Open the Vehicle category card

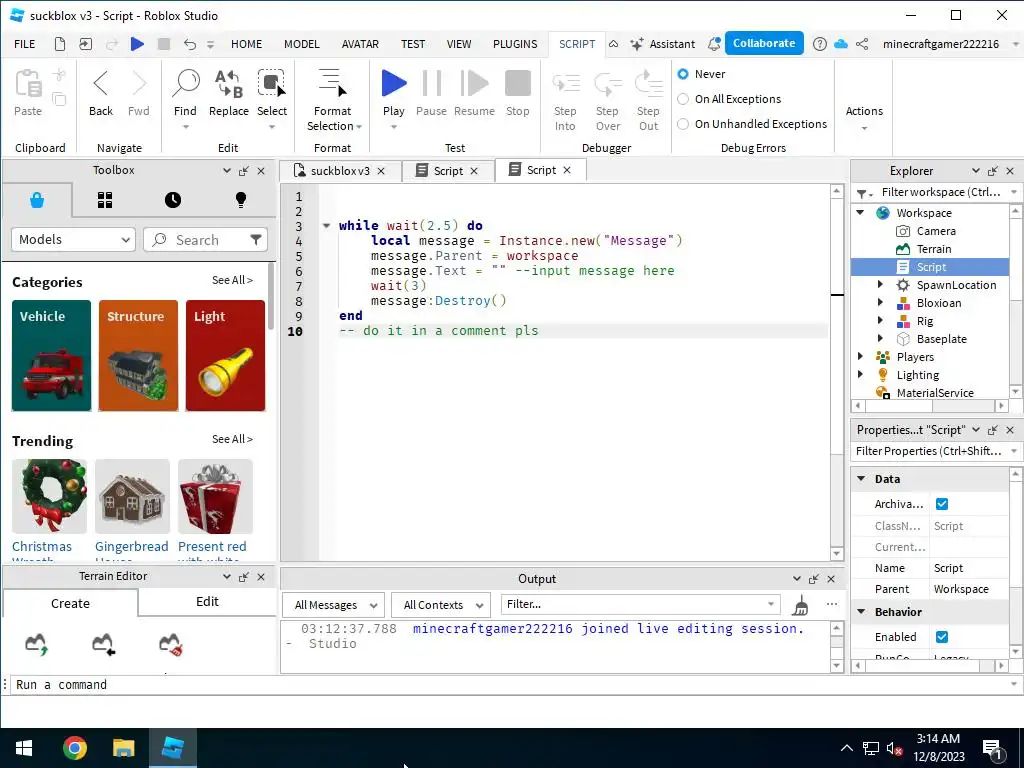(52, 356)
